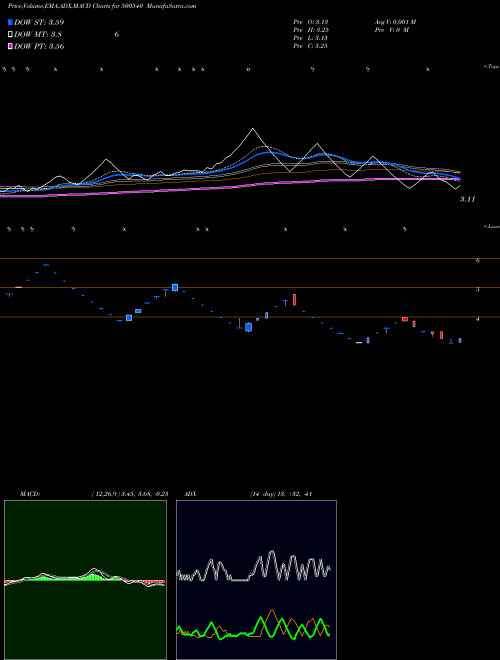This screenshot has width=500, height=660.
Task: Click the MACD panel title
Action: (x=30, y=494)
